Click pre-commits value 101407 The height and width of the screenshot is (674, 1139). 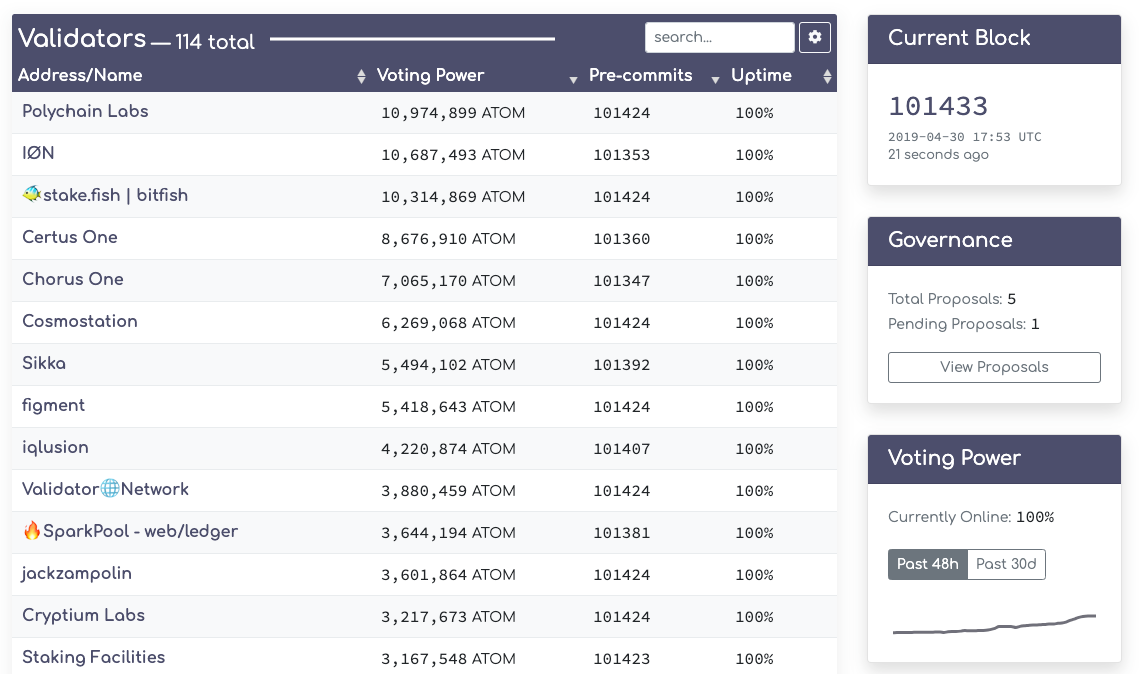click(x=621, y=450)
